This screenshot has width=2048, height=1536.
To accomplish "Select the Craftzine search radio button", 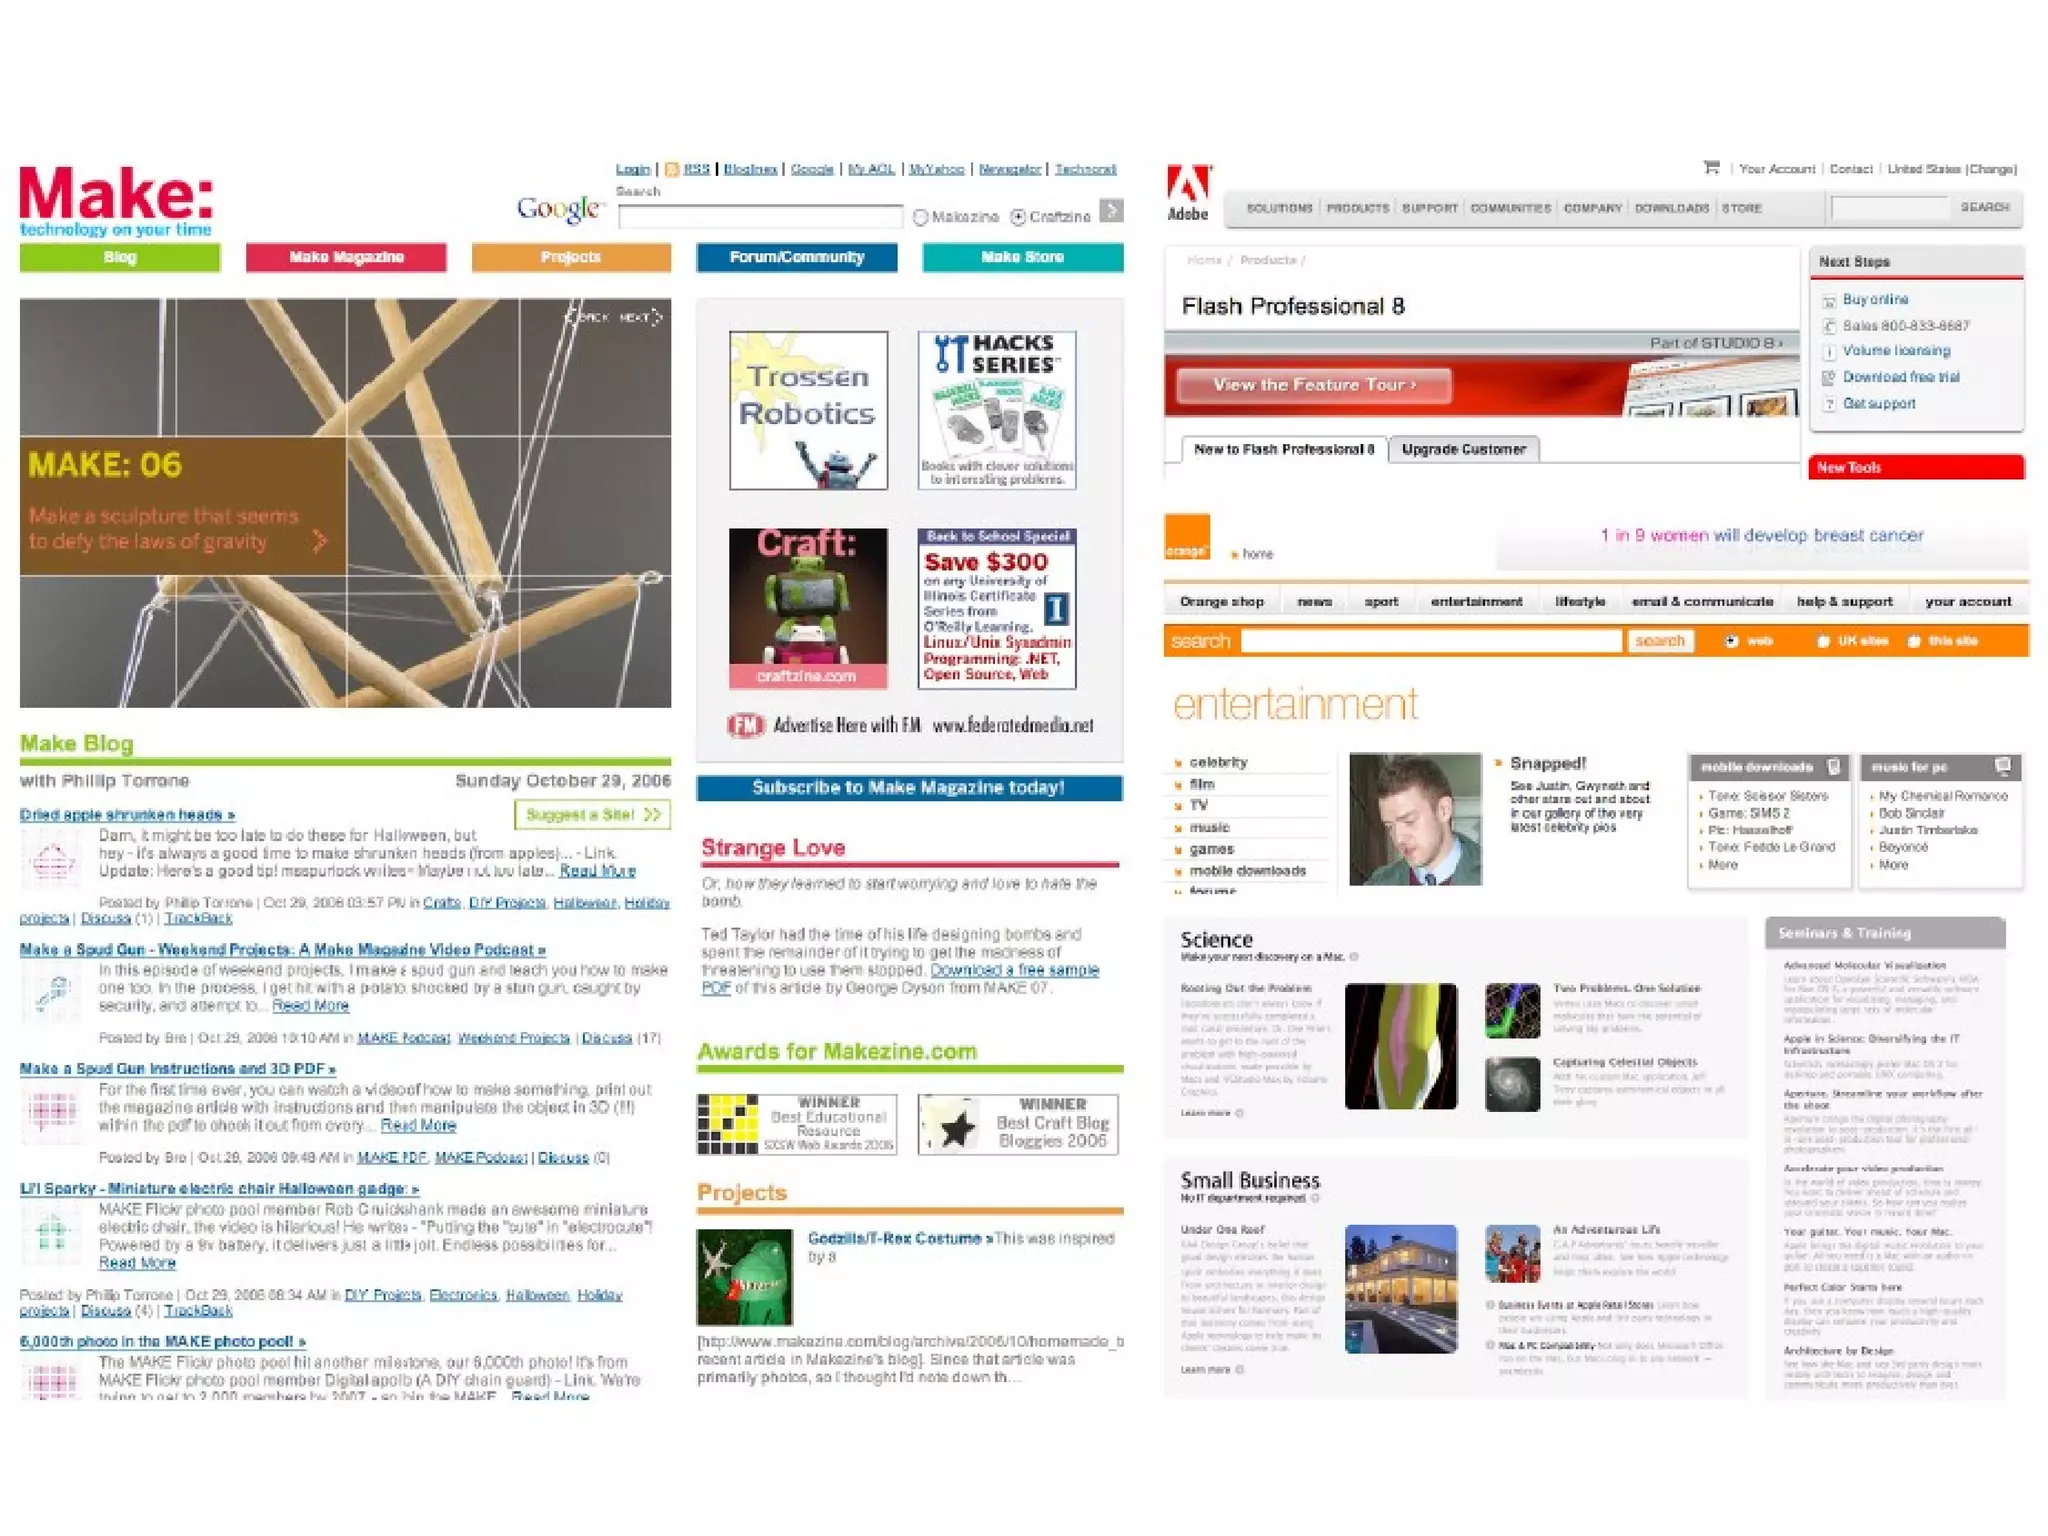I will [x=1018, y=217].
